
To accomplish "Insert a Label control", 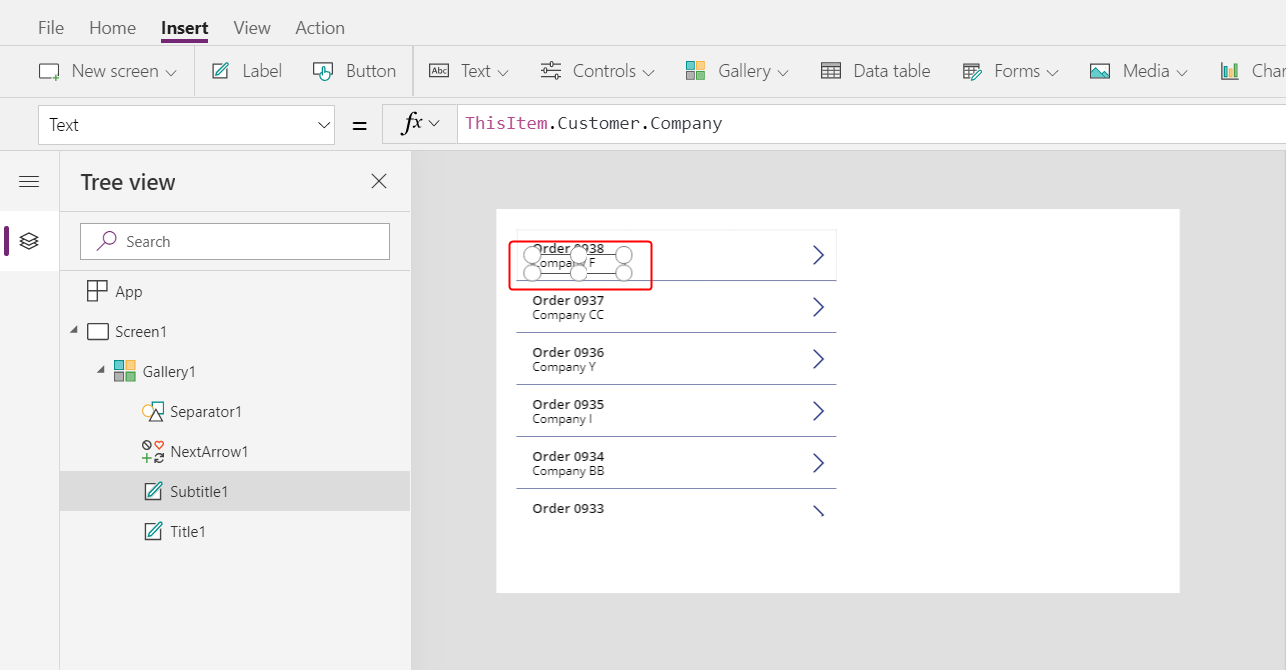I will pos(247,71).
